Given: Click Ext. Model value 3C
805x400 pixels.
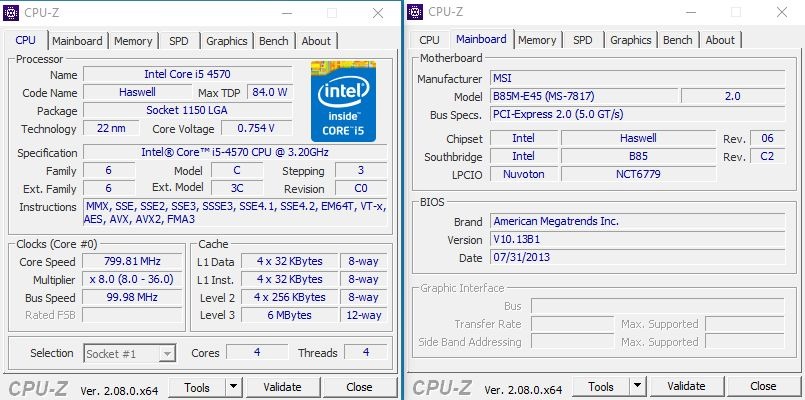Looking at the screenshot, I should (x=237, y=188).
